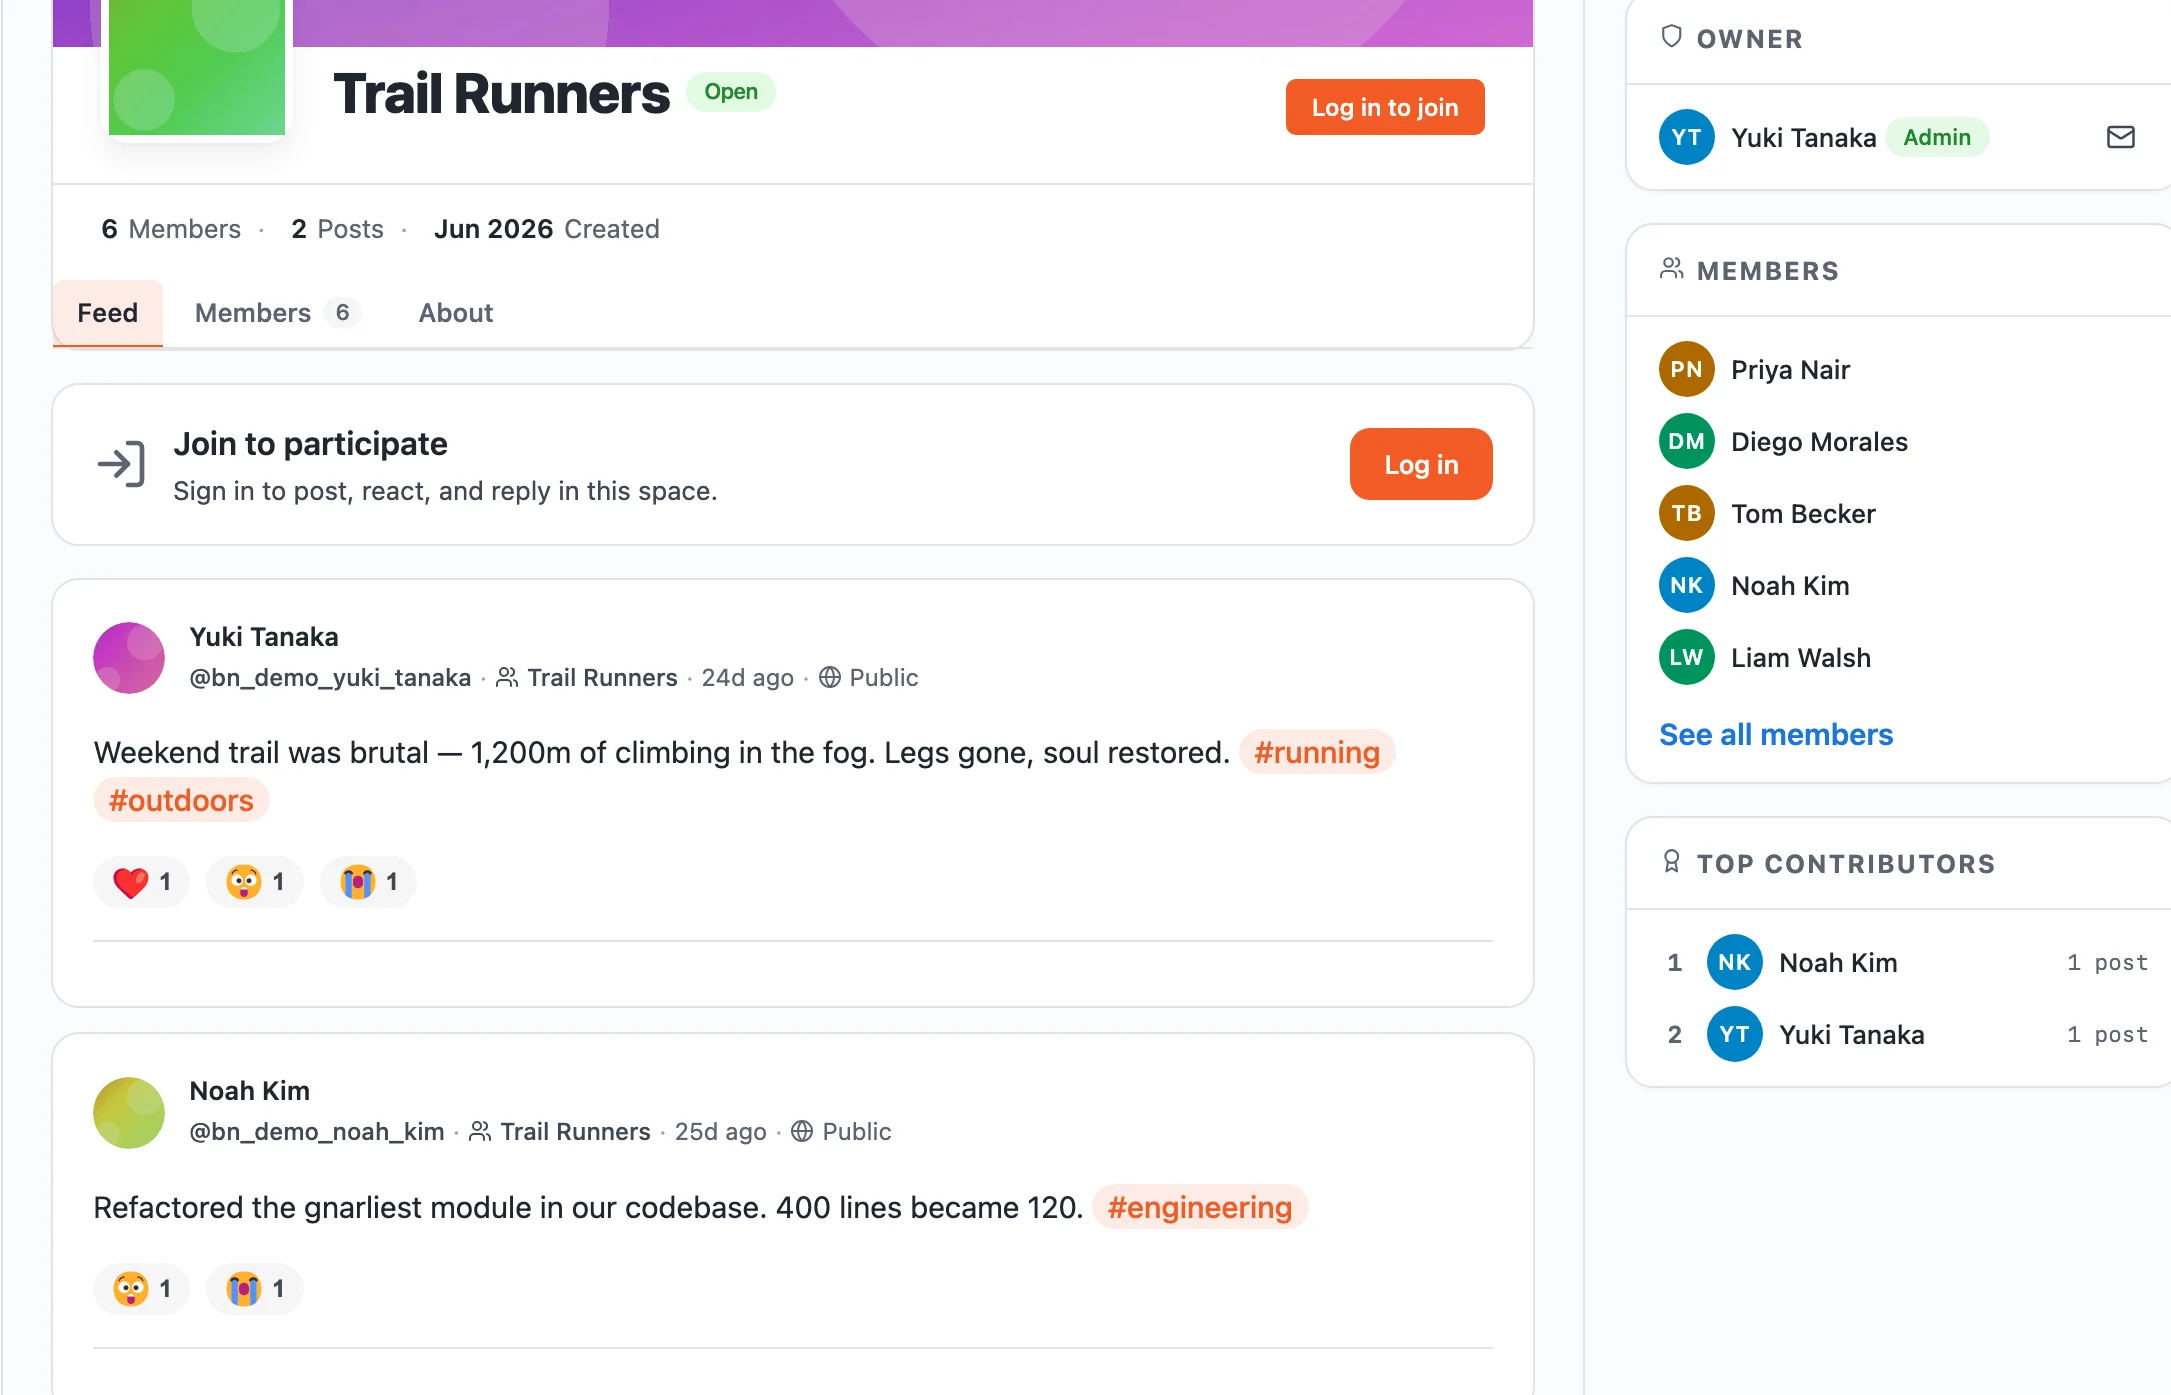Viewport: 2171px width, 1395px height.
Task: Click the globe Public icon on Yuki's post
Action: coord(830,677)
